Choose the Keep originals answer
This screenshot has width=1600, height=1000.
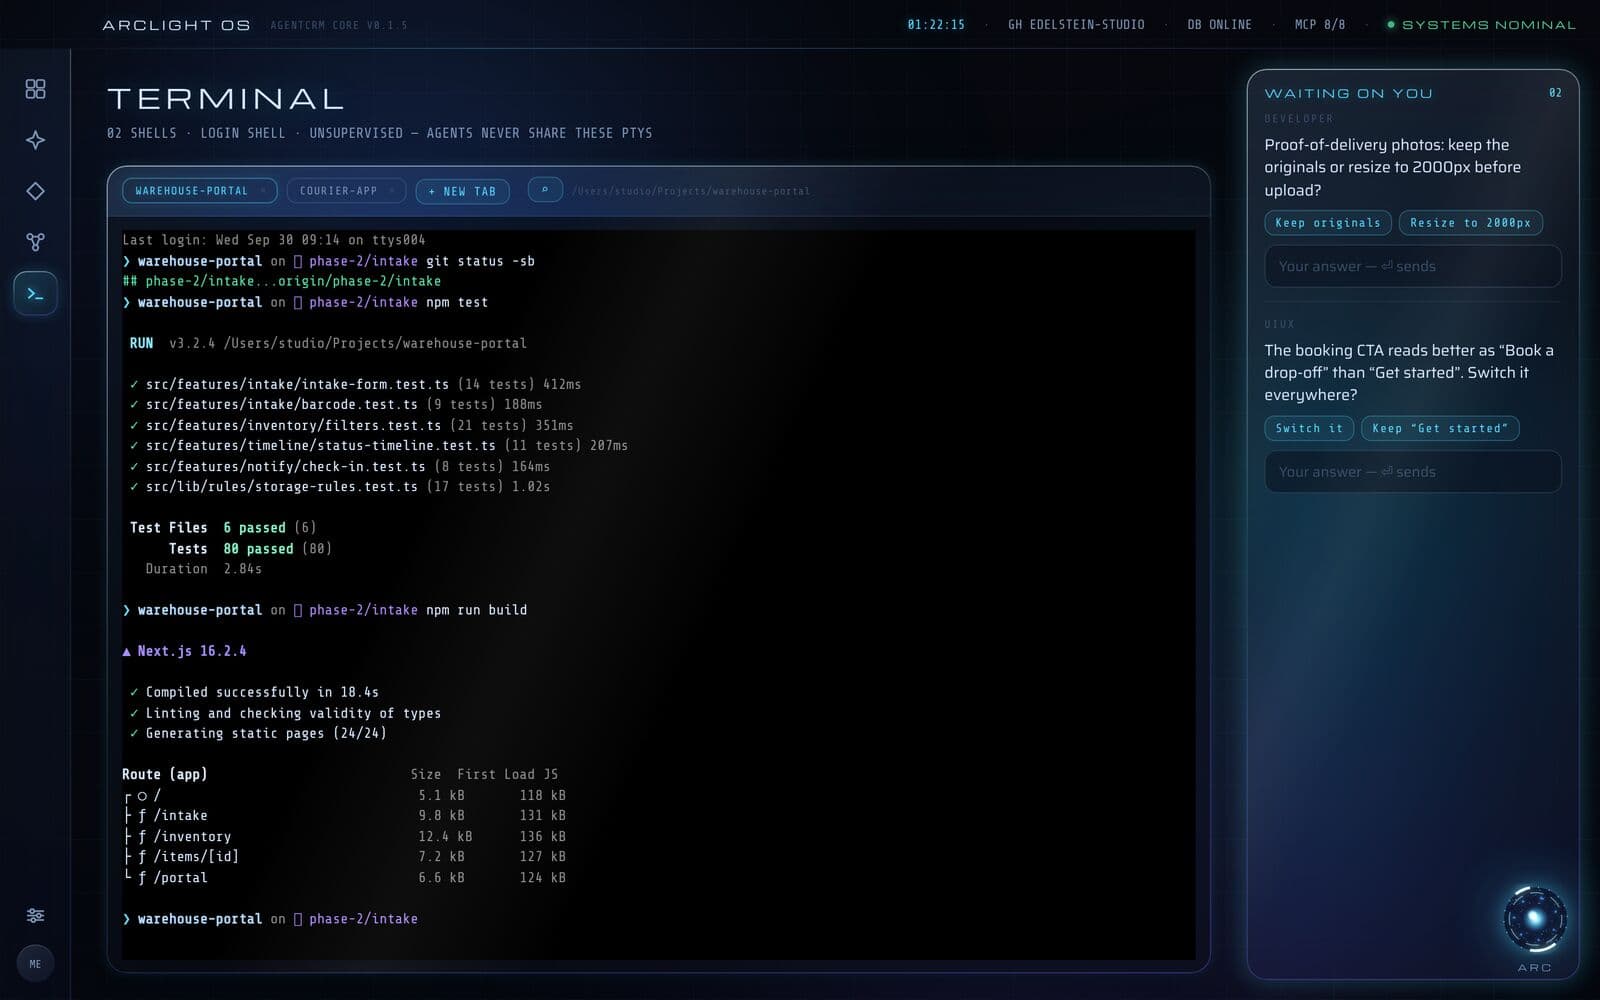1327,223
